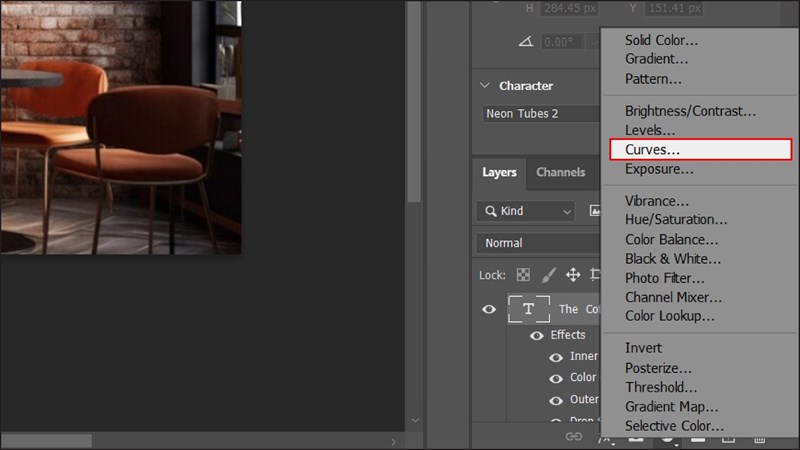Switch to the Channels tab
Screen dimensions: 800x450
560,172
